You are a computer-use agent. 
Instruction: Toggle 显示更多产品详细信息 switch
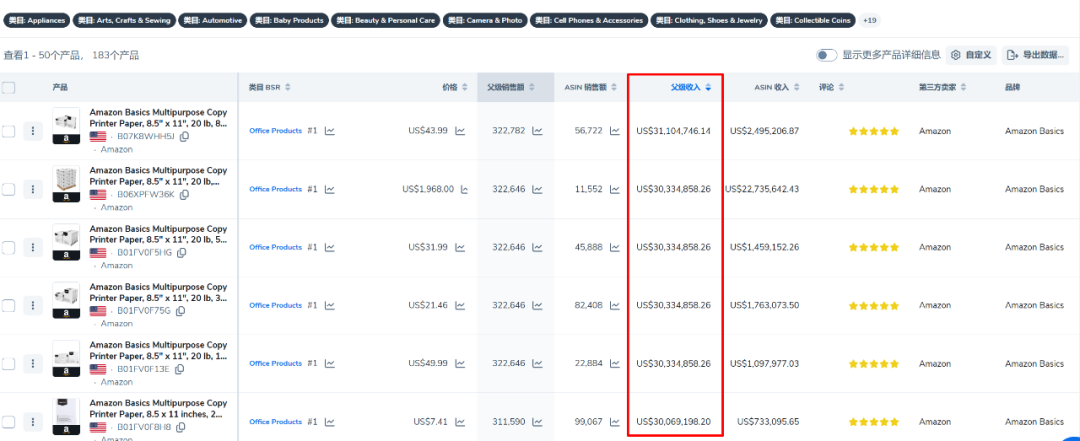click(x=827, y=55)
